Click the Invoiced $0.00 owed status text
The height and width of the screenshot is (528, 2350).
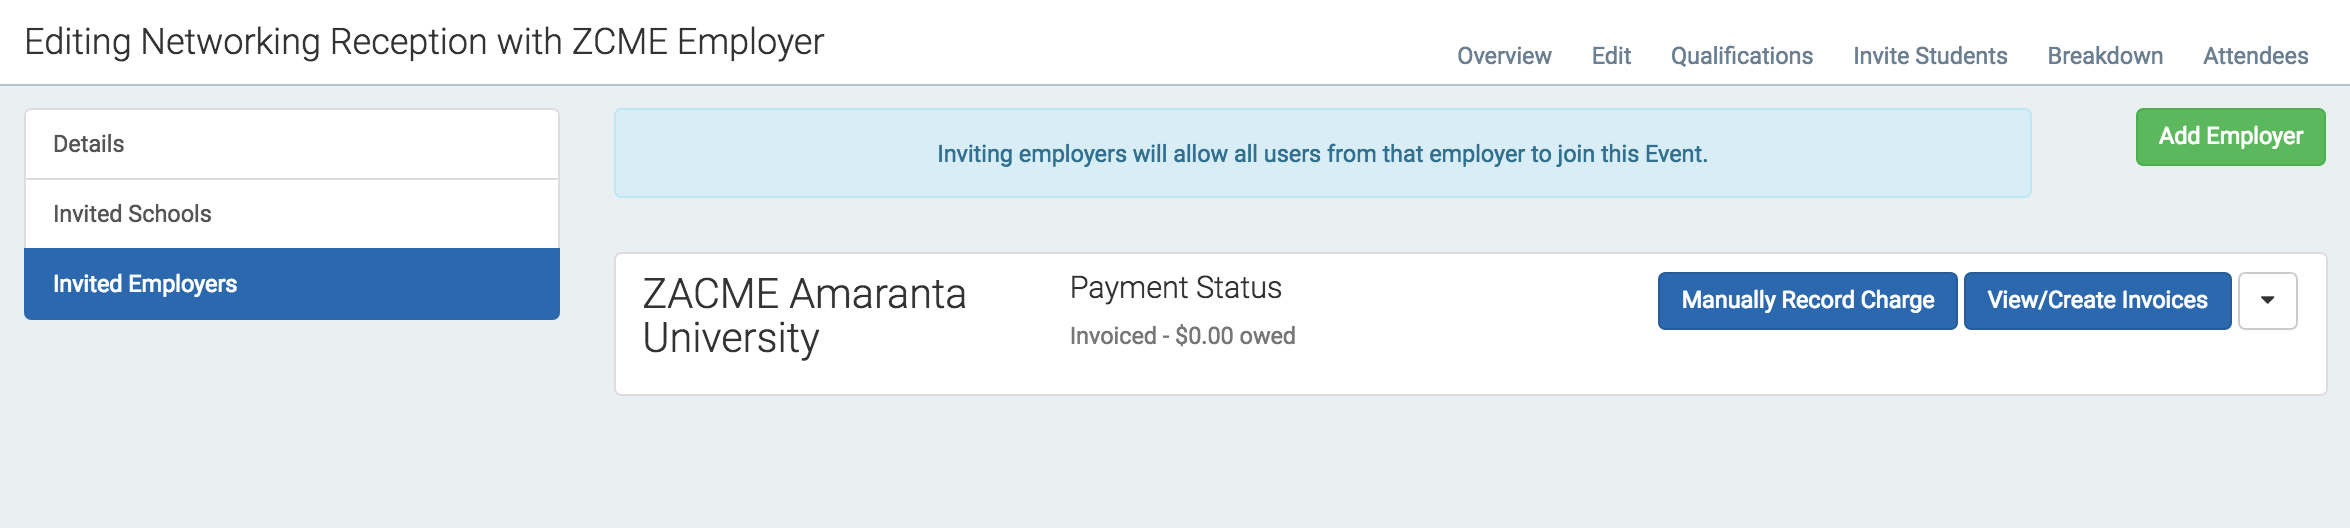click(1182, 336)
